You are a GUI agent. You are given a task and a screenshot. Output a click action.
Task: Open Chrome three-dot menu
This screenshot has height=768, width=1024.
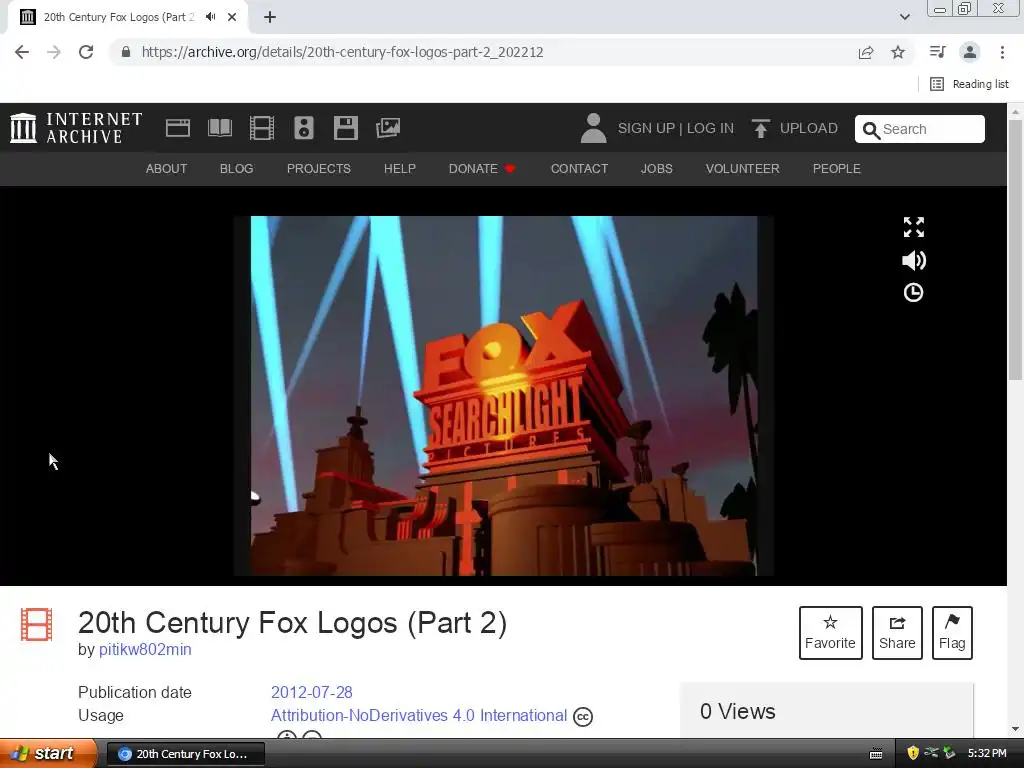coord(1002,52)
